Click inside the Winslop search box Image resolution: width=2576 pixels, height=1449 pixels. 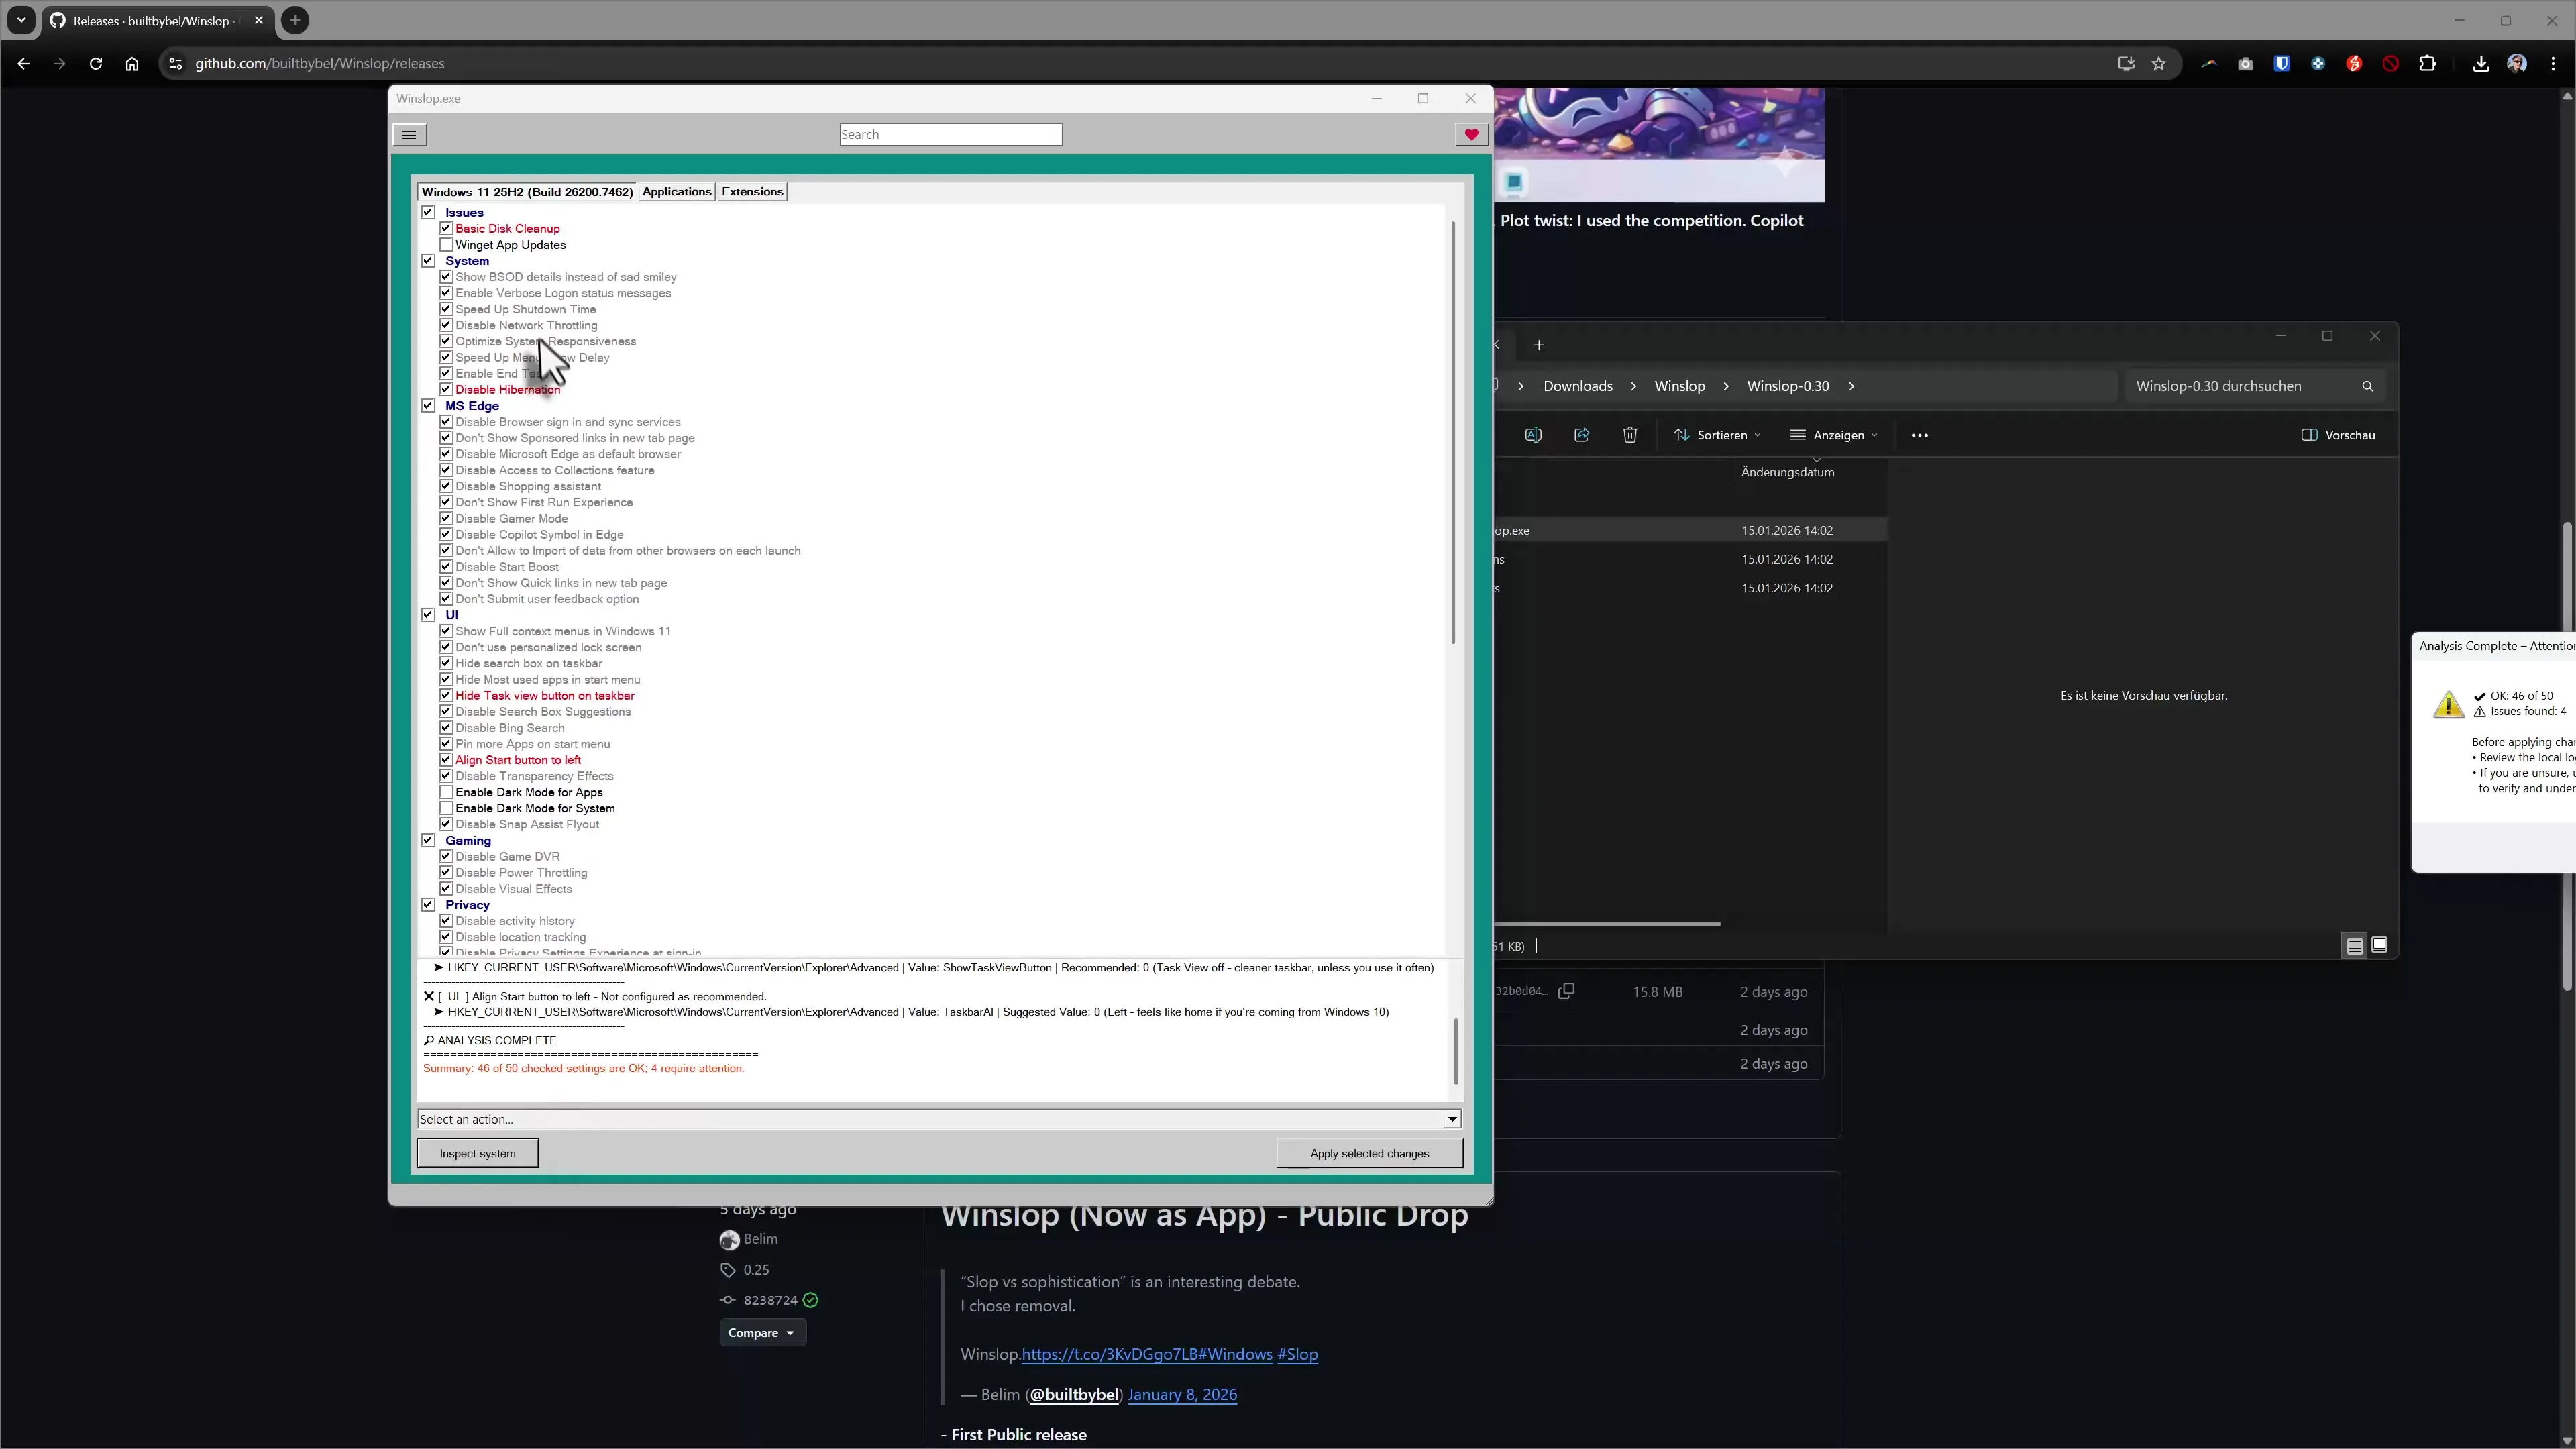[x=949, y=134]
